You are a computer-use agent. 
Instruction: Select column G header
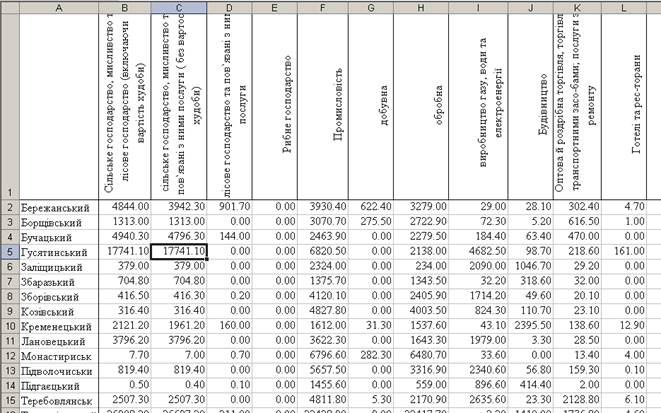click(371, 8)
